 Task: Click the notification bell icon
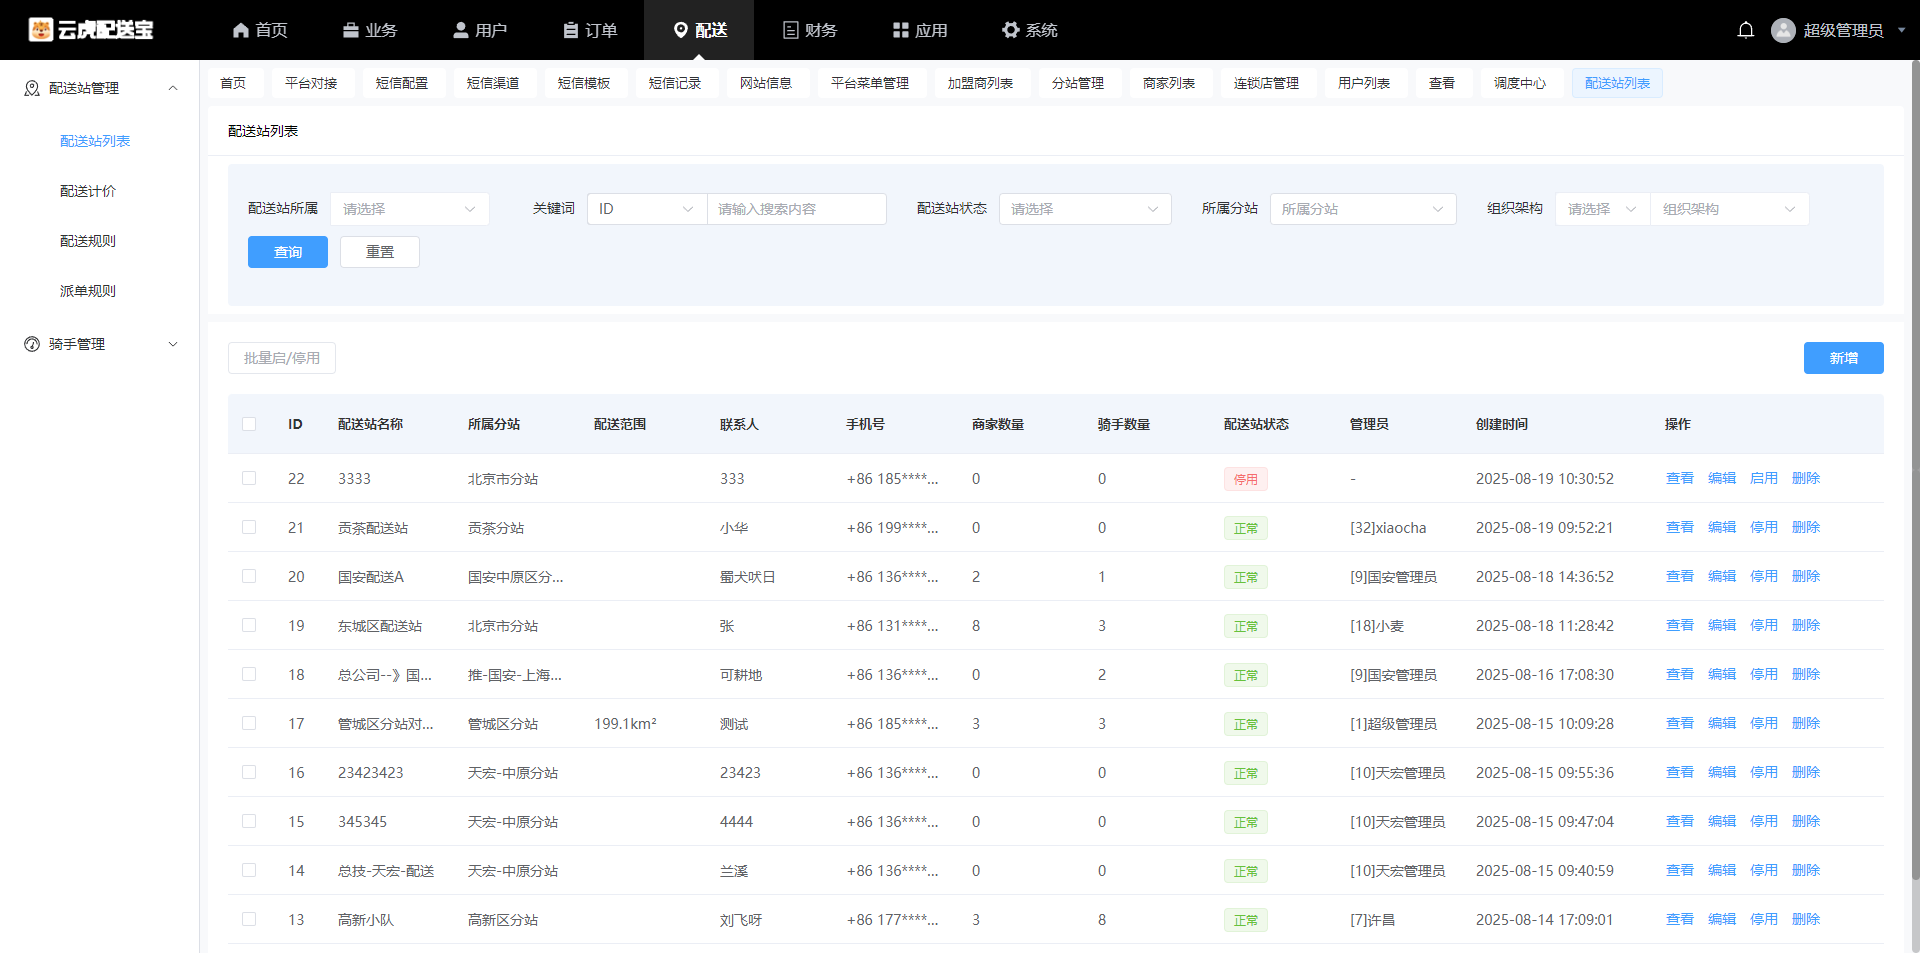coord(1745,30)
